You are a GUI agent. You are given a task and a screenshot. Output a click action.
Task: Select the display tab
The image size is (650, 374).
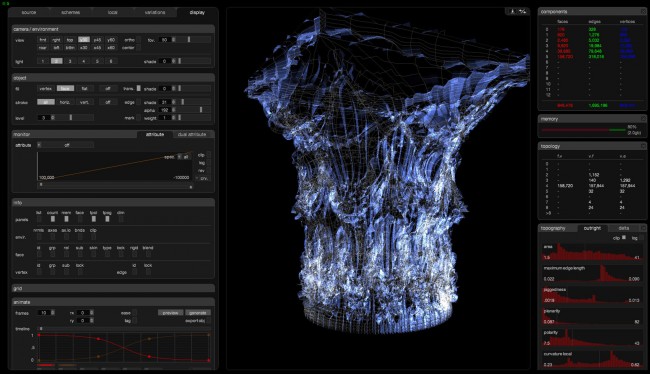197,12
